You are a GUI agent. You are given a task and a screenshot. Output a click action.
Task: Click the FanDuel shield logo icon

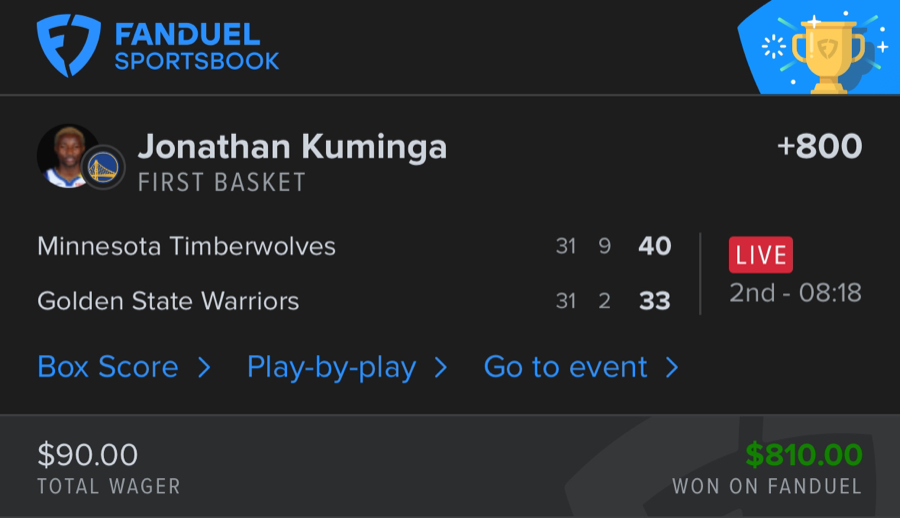click(x=69, y=45)
